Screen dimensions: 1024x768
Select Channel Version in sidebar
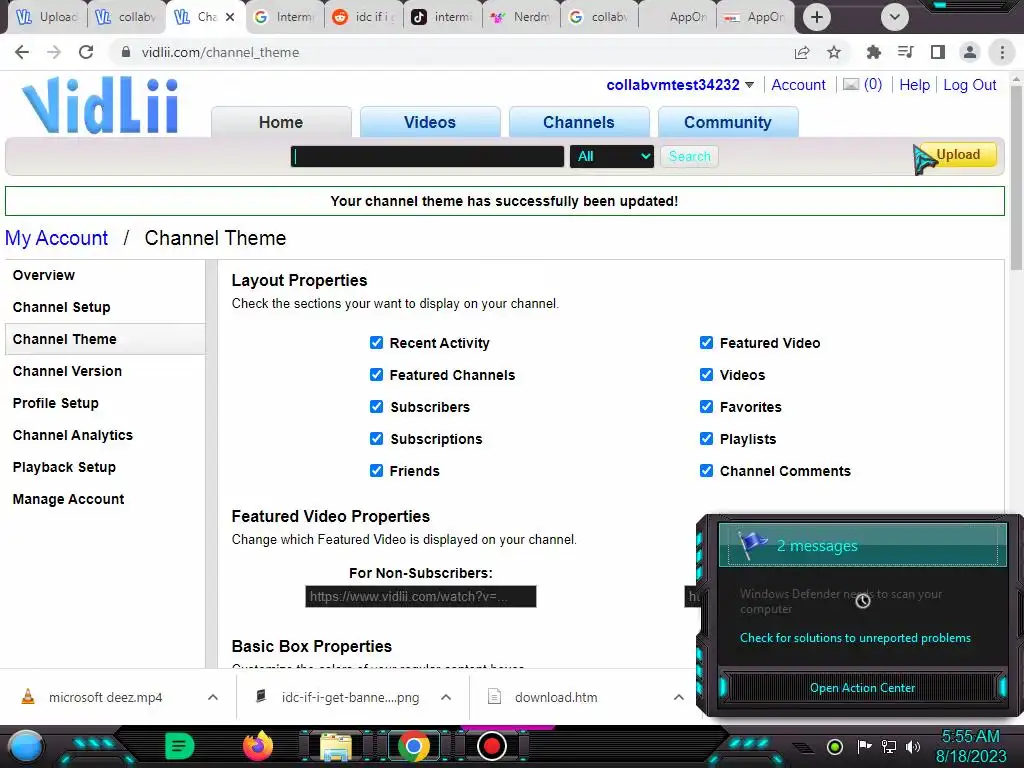point(67,371)
